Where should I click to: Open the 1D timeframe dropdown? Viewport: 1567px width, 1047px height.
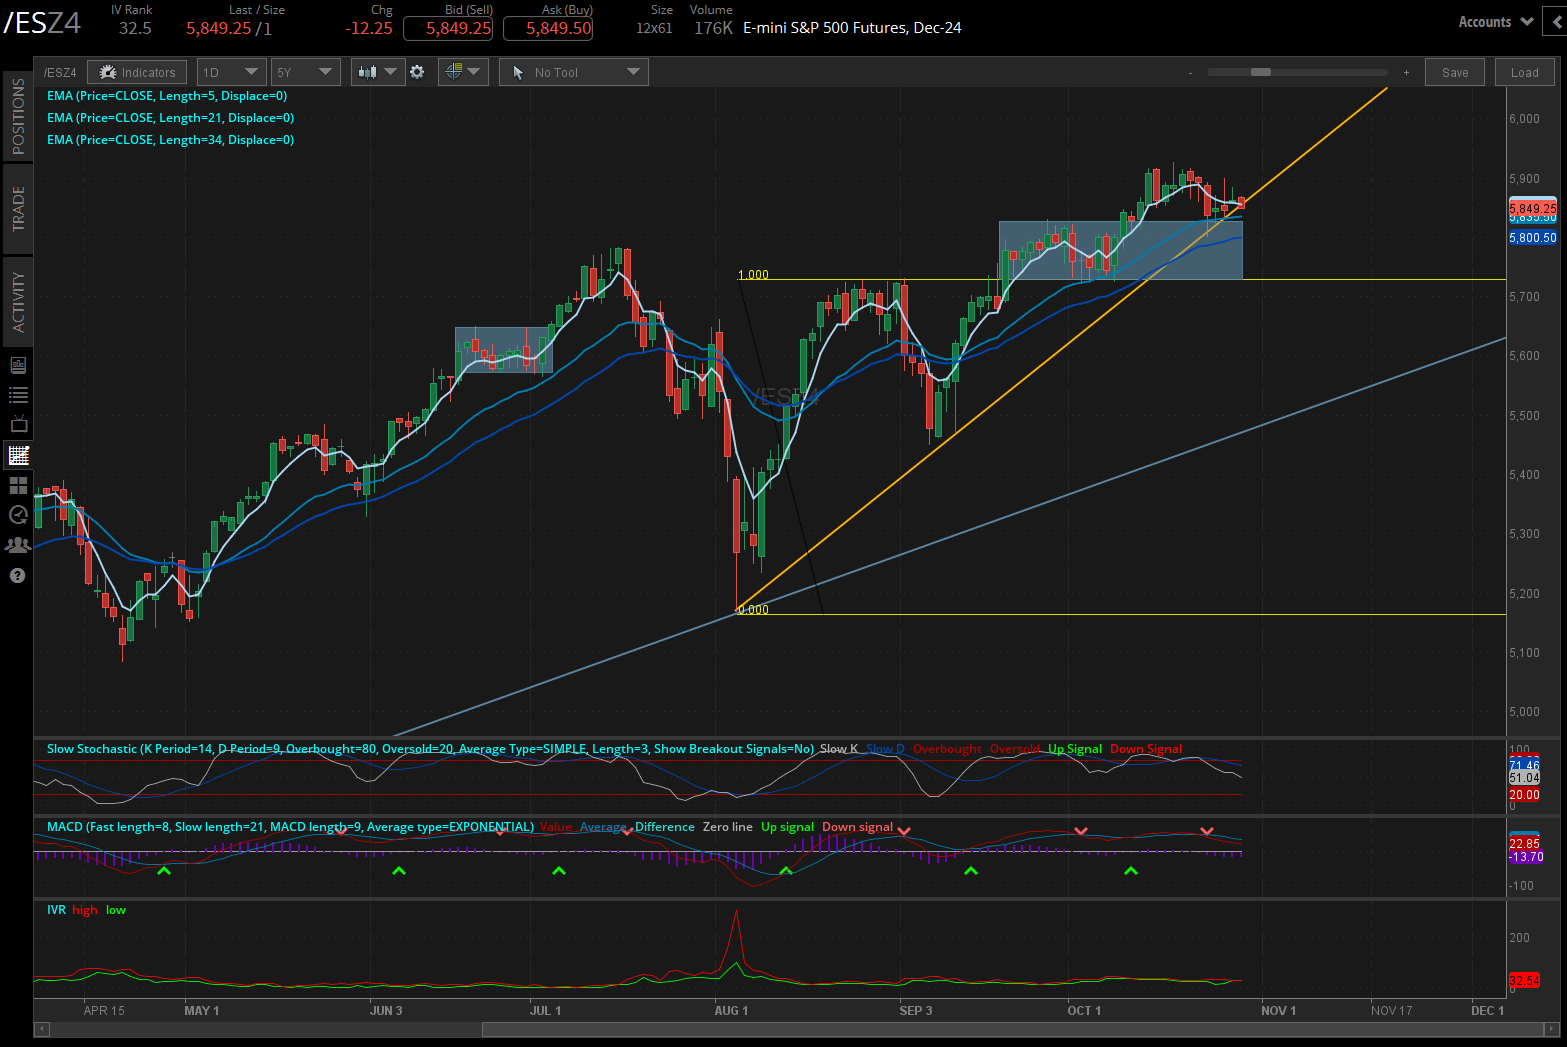click(231, 71)
